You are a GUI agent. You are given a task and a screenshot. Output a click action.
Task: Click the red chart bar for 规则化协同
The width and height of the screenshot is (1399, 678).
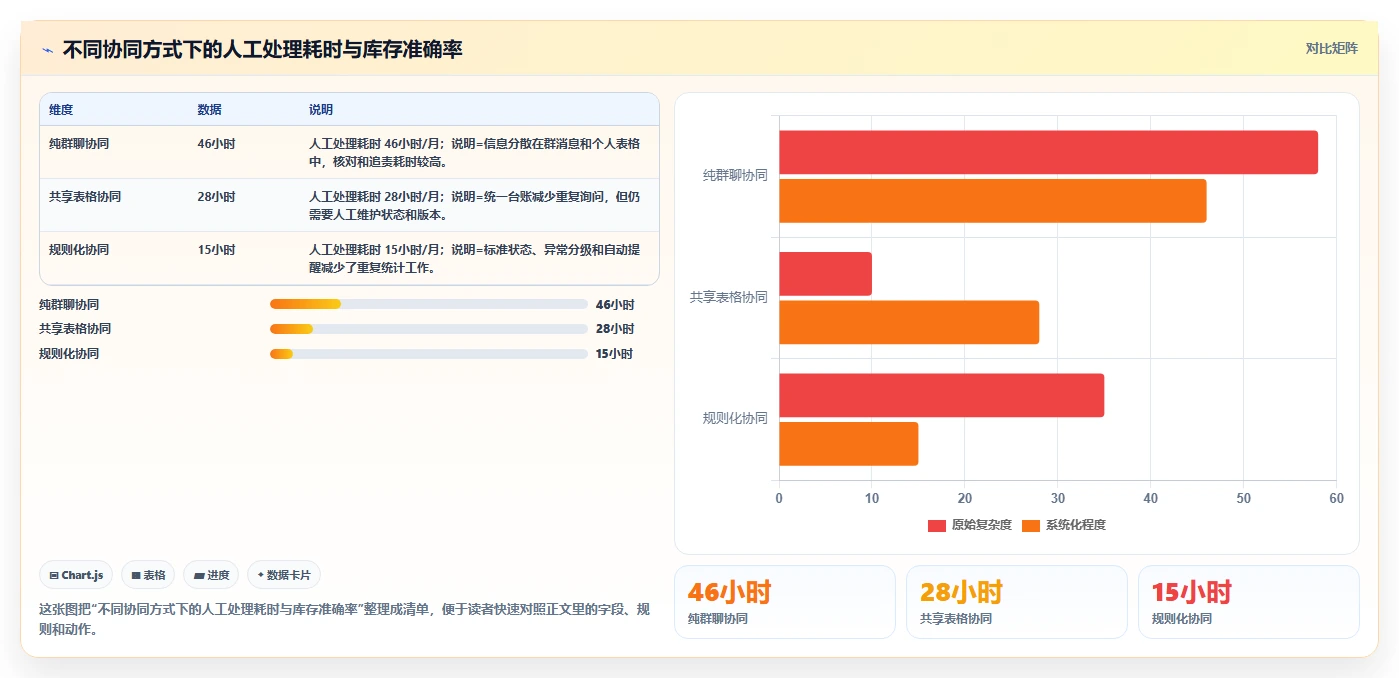[x=941, y=395]
